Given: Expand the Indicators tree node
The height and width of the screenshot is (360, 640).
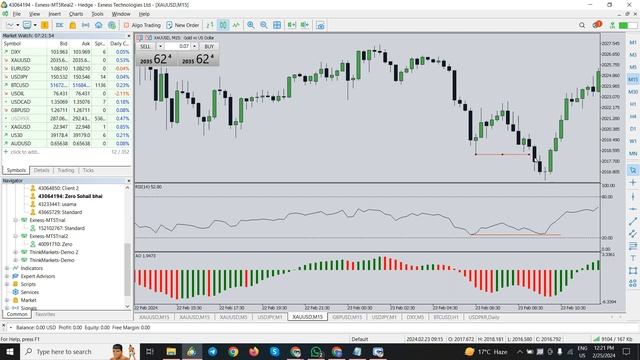Looking at the screenshot, I should coord(7,268).
